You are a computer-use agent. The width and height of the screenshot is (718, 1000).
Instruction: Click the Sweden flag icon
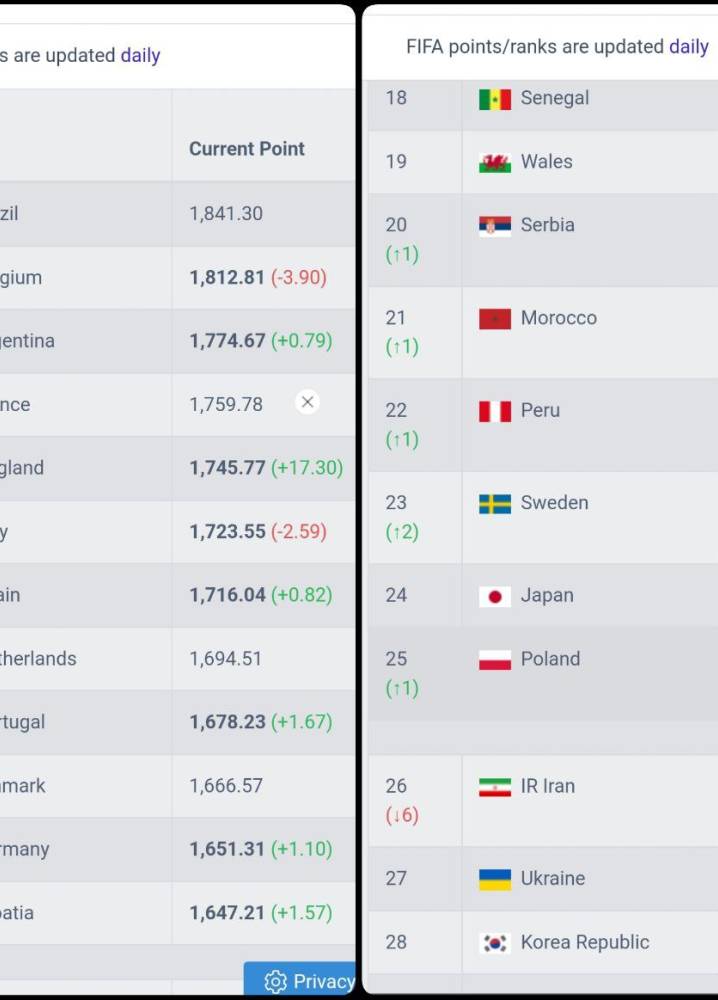pos(495,504)
